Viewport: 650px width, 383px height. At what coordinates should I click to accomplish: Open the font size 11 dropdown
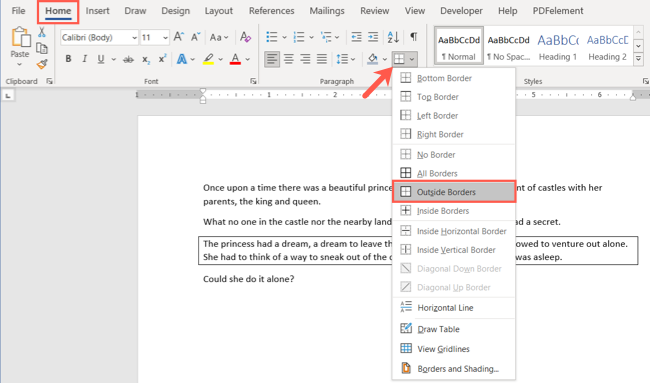pos(165,38)
